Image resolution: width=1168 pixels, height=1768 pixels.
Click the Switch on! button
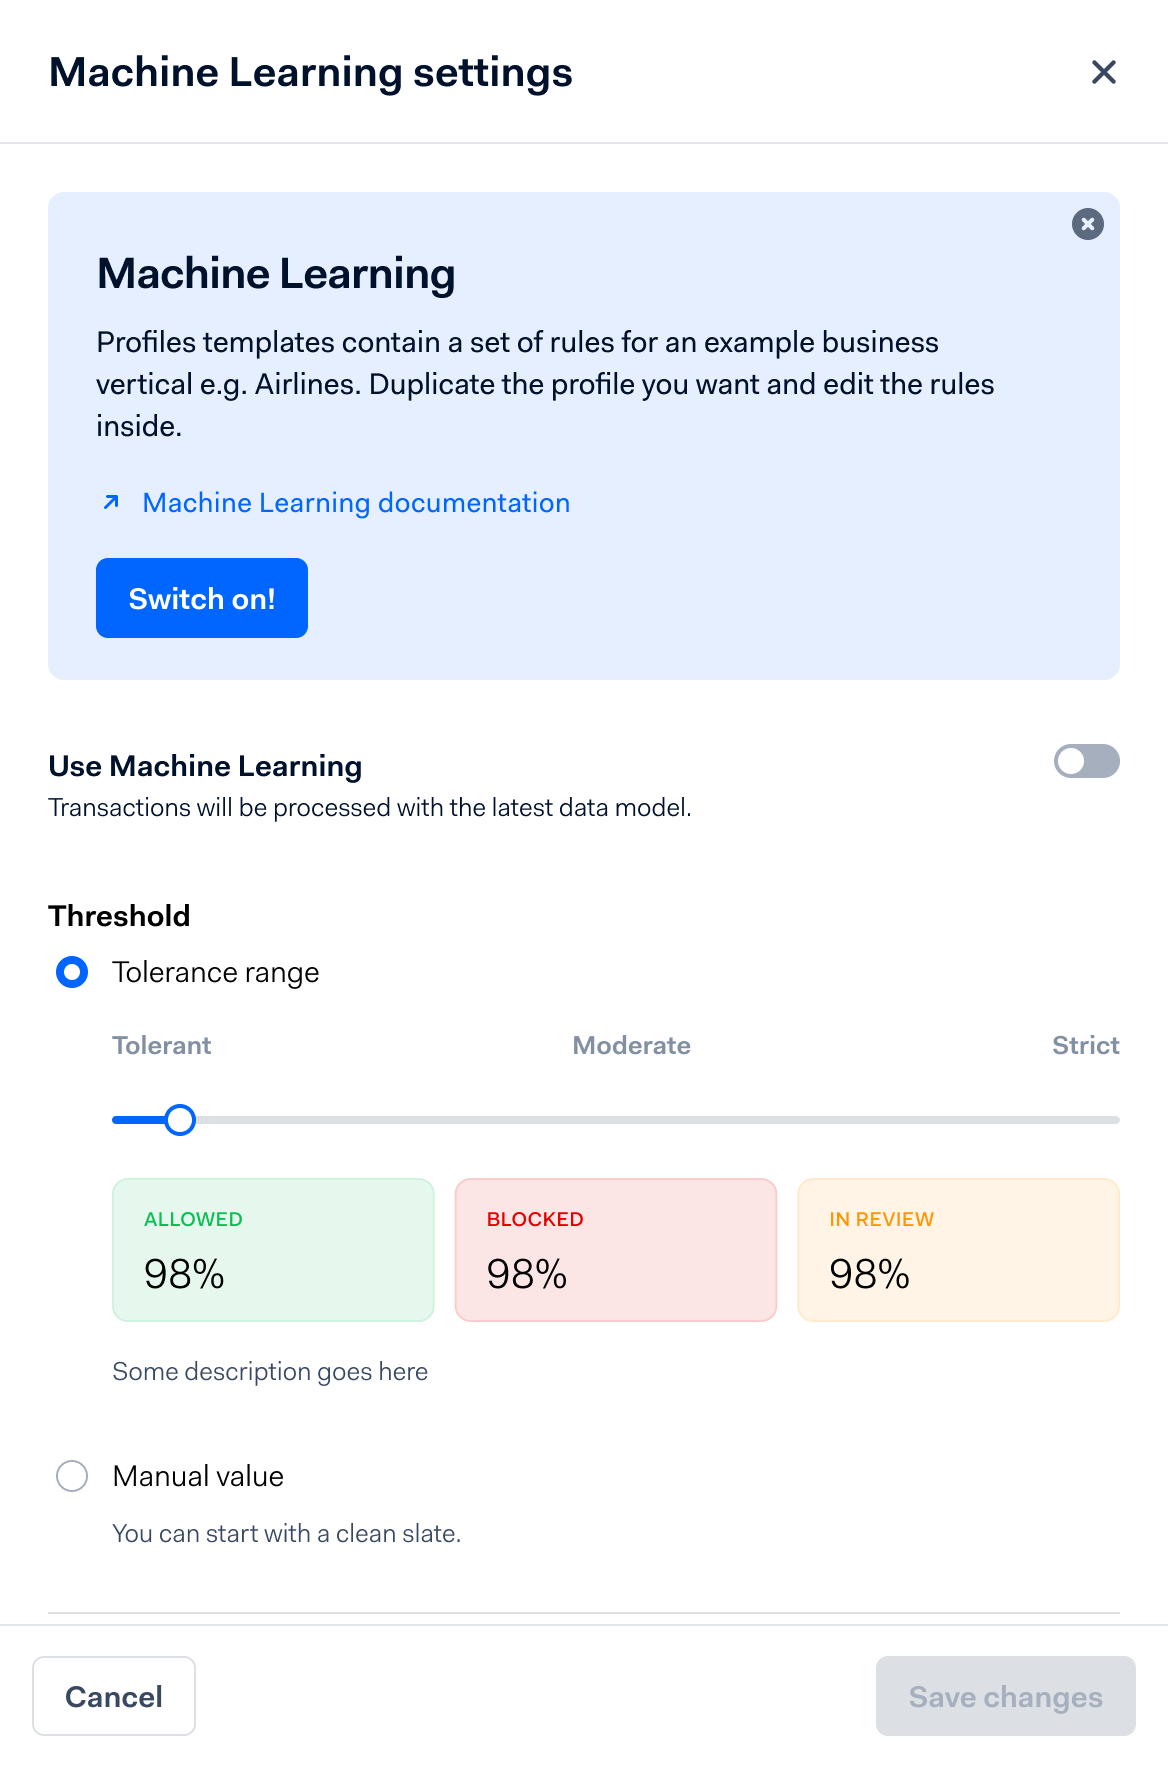click(202, 598)
